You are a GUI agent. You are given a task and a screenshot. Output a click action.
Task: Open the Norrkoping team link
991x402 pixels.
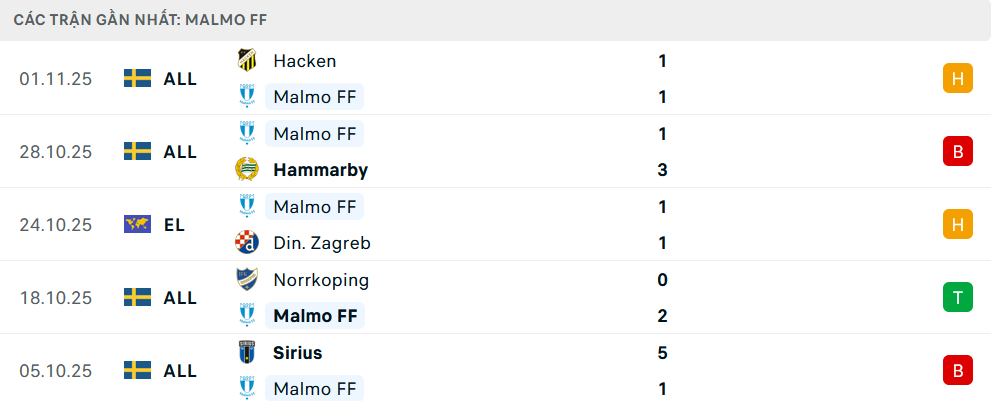[320, 280]
